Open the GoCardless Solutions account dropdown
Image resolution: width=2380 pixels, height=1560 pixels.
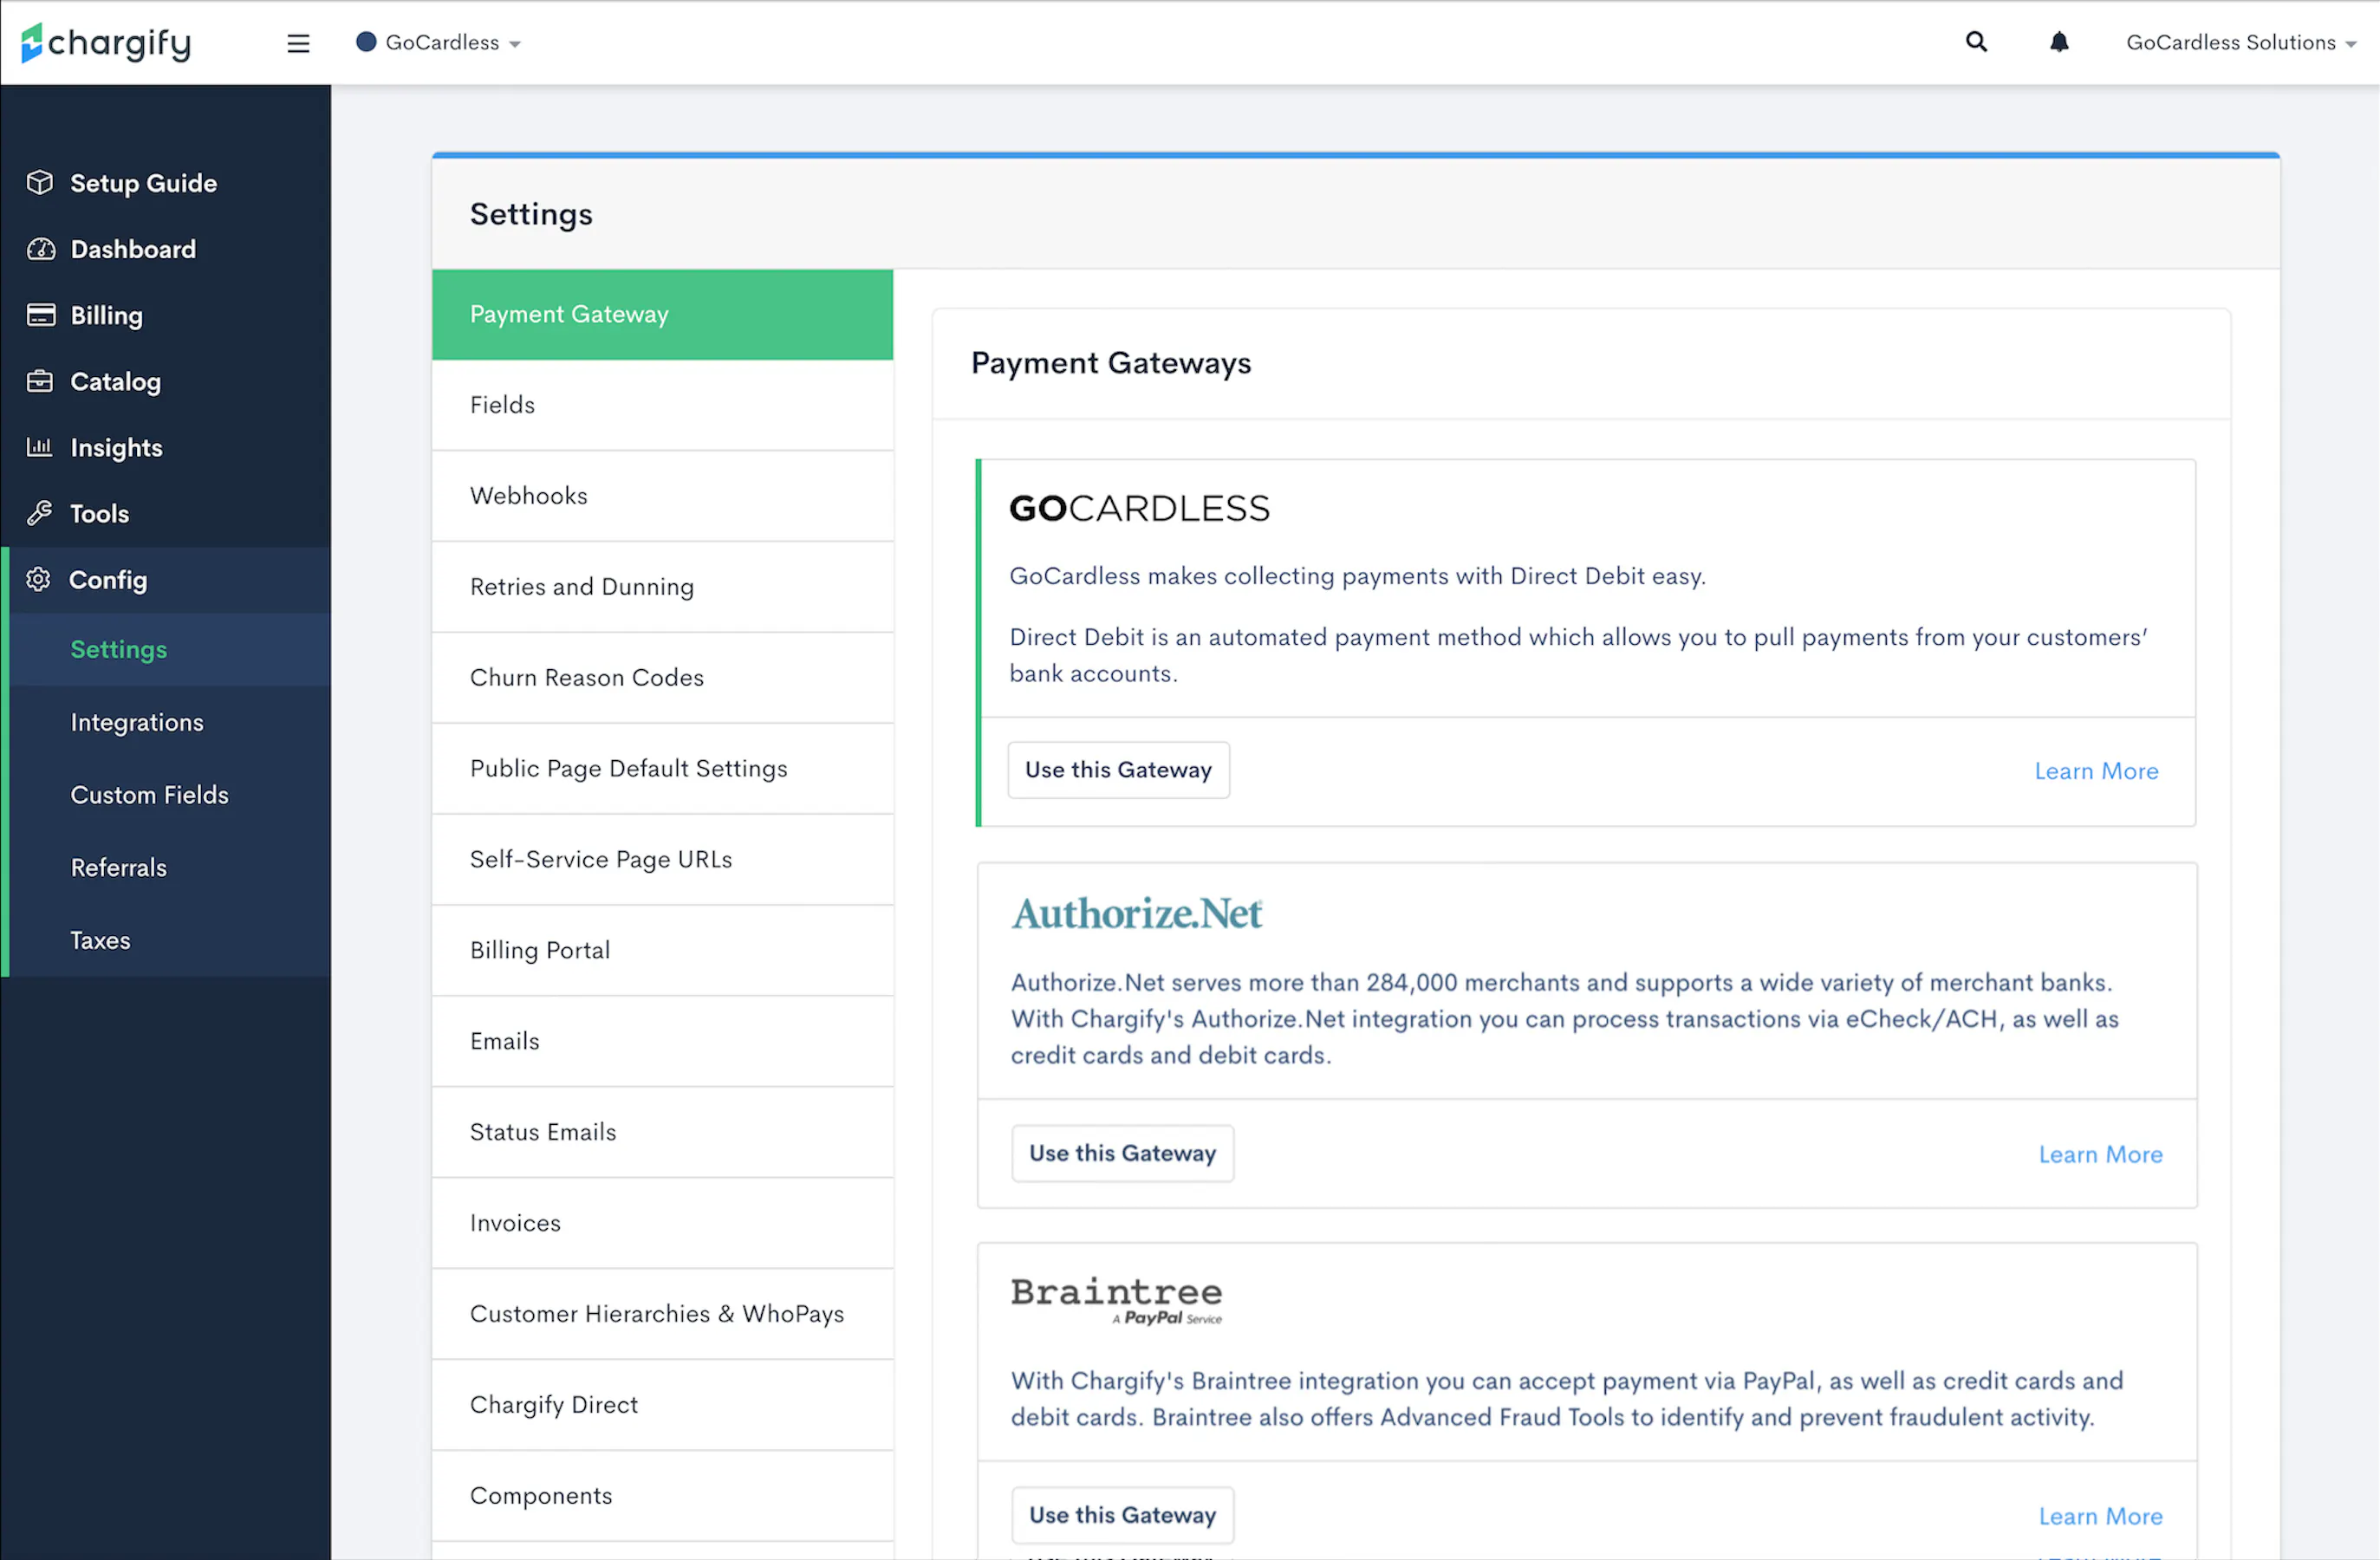2240,43
